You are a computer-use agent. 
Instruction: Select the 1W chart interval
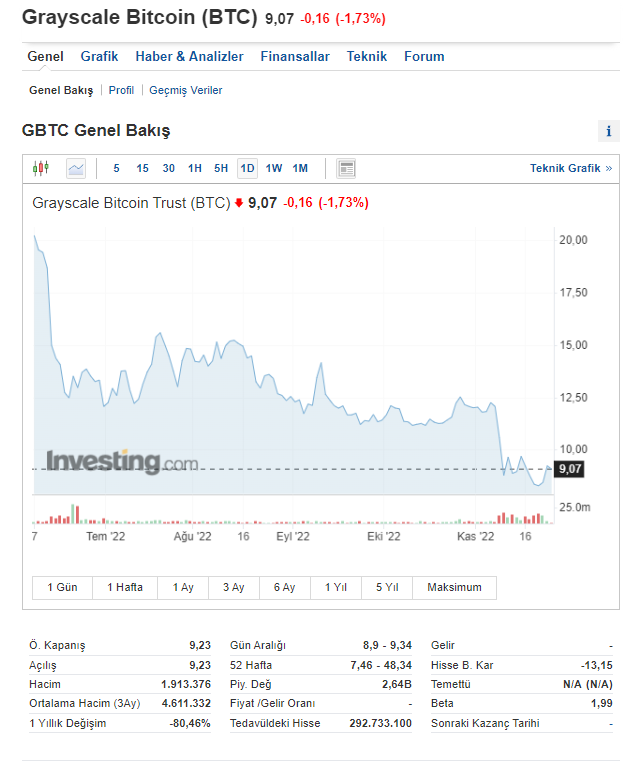tap(274, 168)
